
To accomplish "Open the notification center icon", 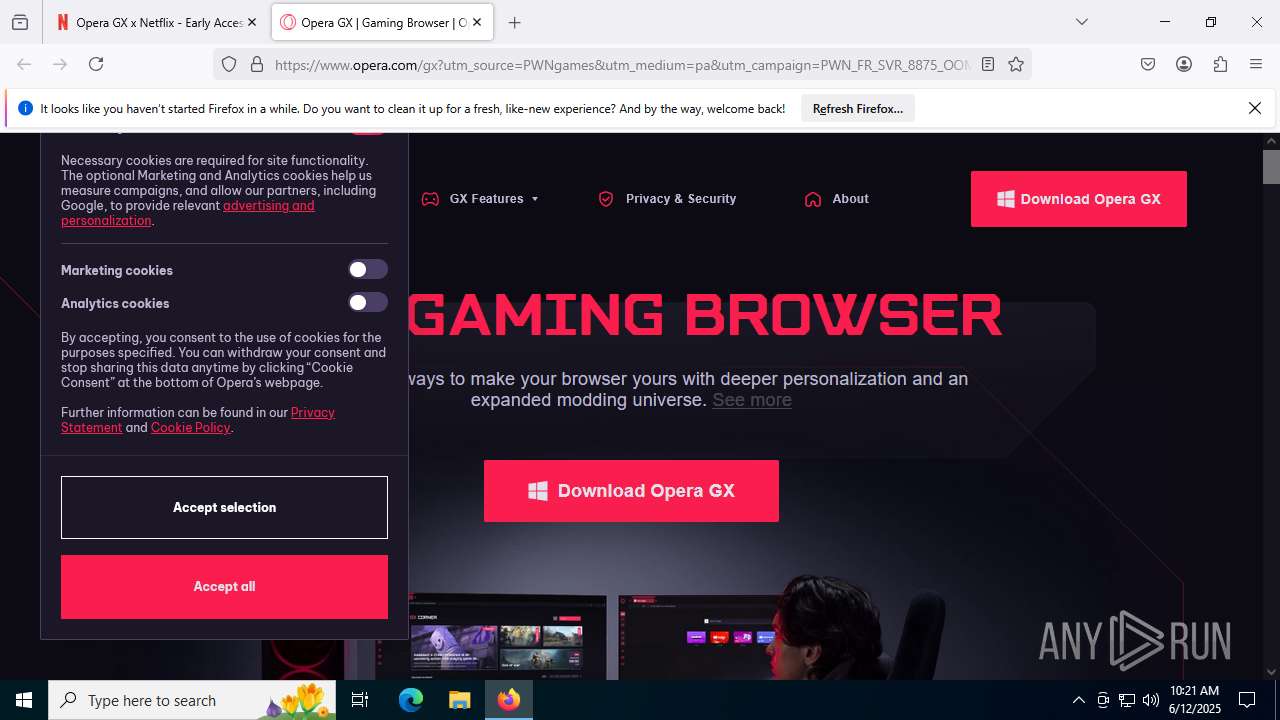I will [1247, 700].
